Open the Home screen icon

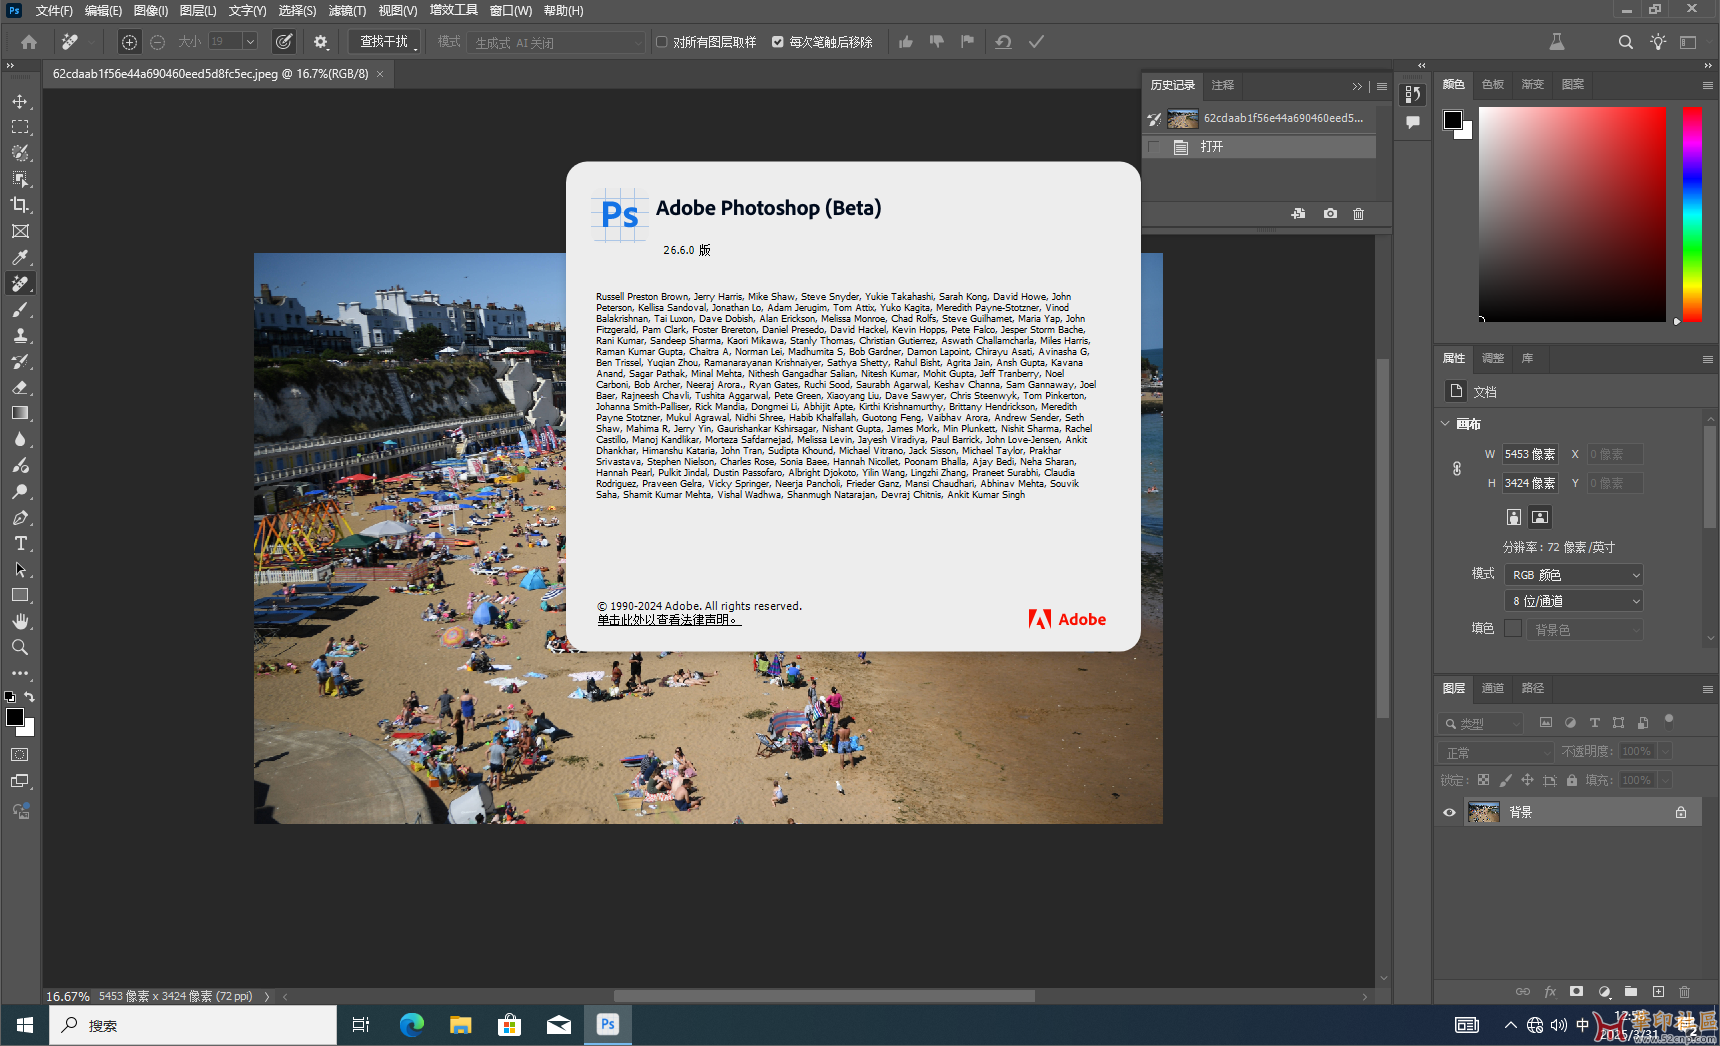(x=29, y=42)
